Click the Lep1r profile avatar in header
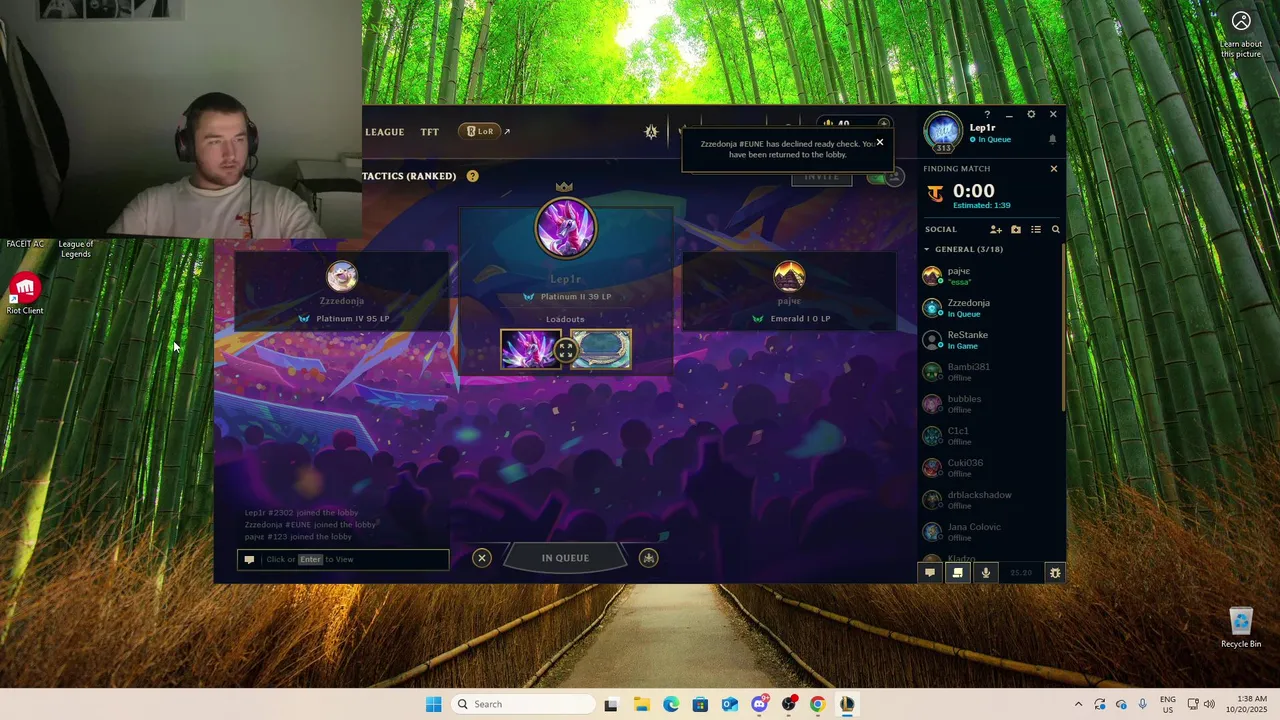 pyautogui.click(x=942, y=131)
